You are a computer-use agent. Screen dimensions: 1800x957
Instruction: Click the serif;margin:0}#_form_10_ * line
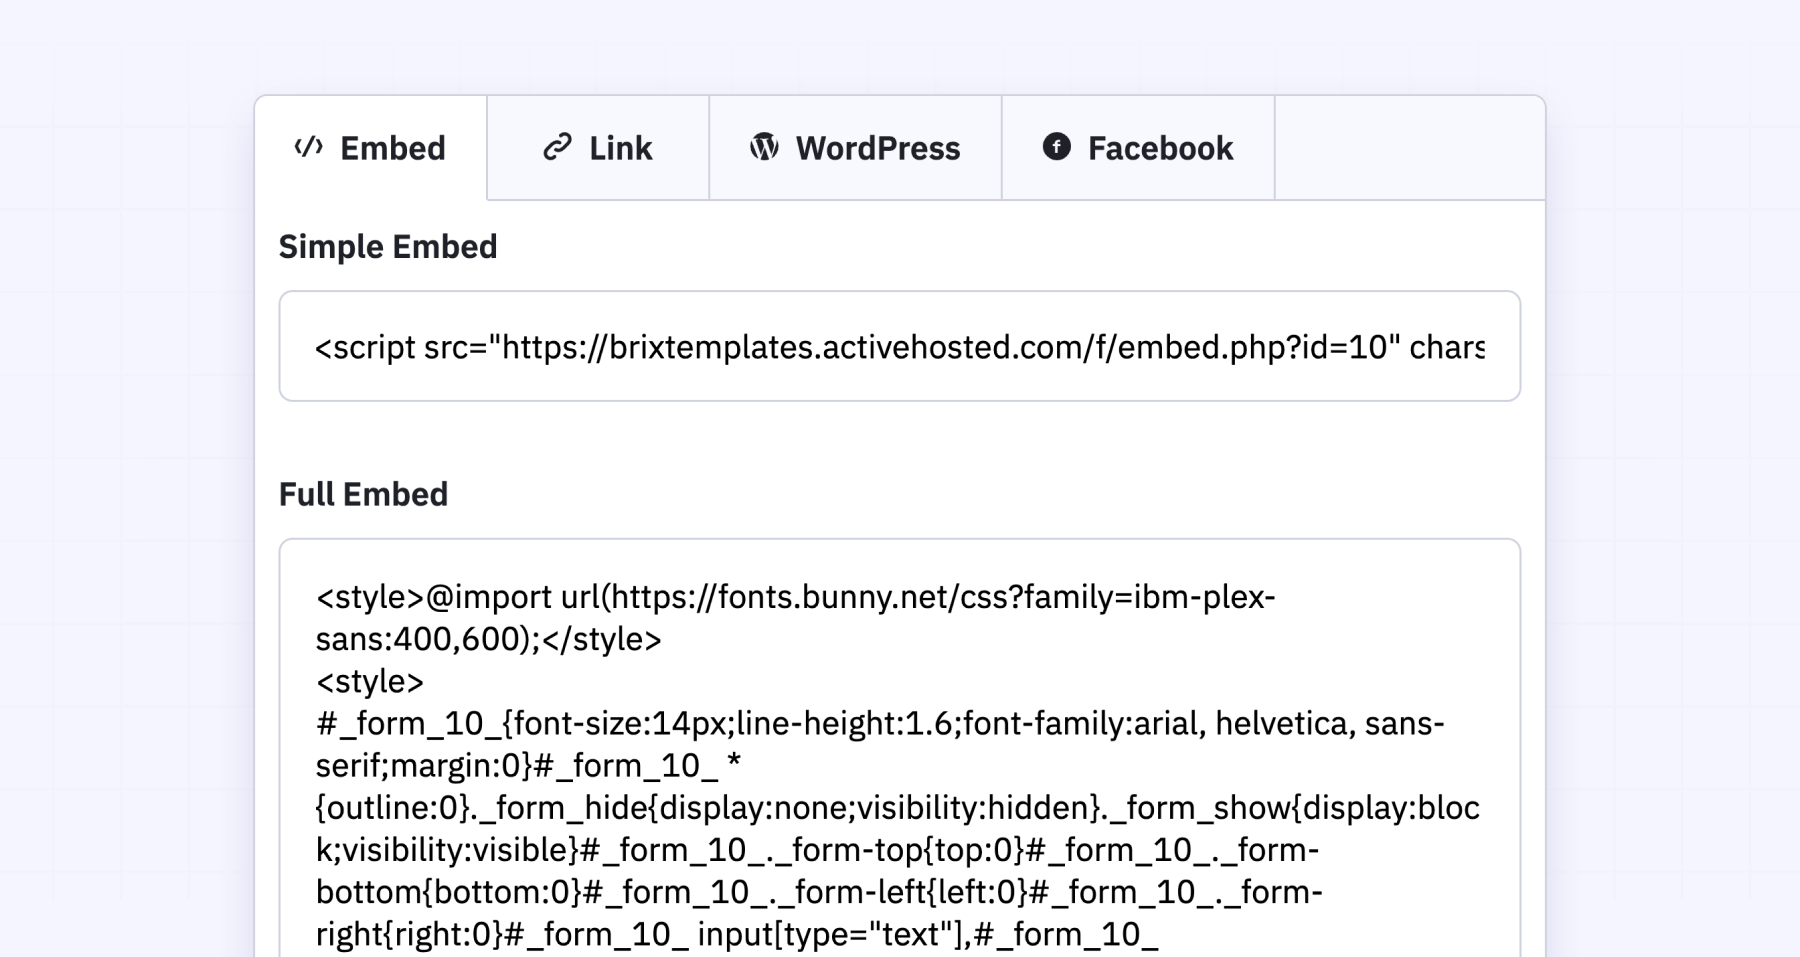point(529,765)
